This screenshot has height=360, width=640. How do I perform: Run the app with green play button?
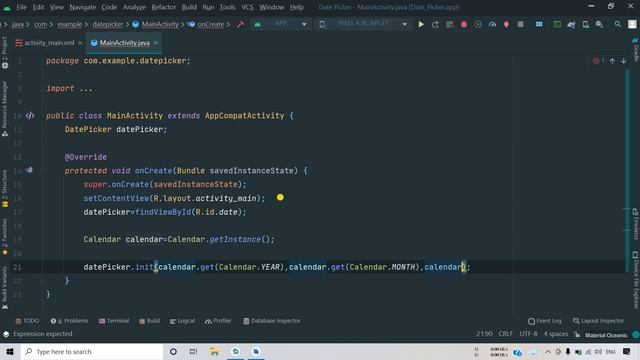coord(421,24)
